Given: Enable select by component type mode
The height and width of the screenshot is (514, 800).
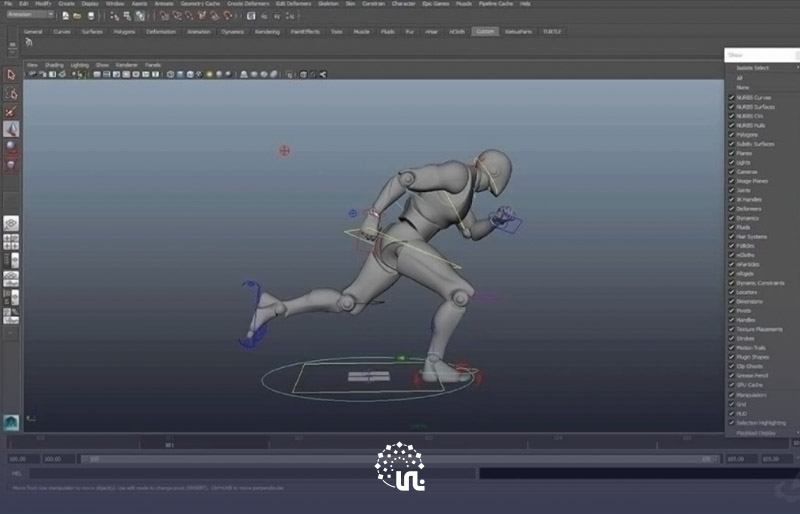Looking at the screenshot, I should (x=140, y=16).
